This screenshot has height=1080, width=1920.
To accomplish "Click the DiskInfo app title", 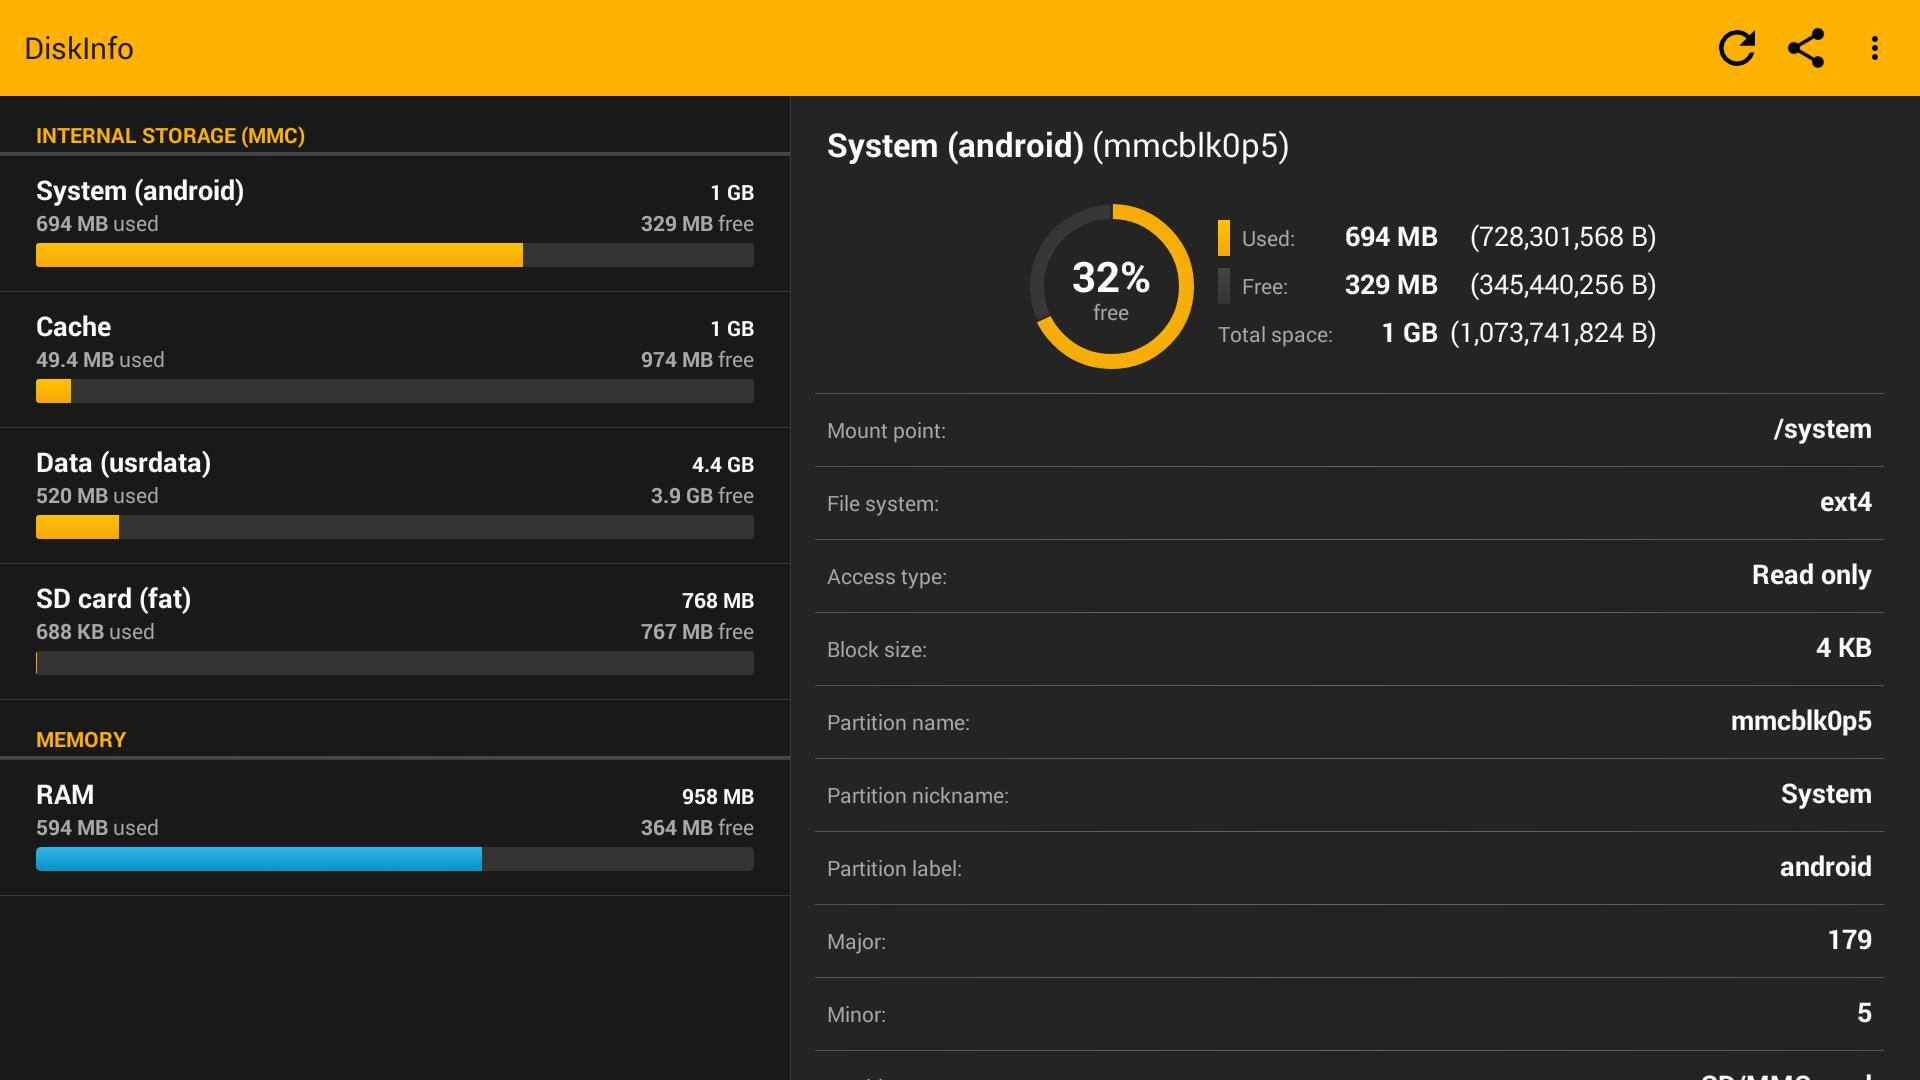I will click(x=79, y=48).
